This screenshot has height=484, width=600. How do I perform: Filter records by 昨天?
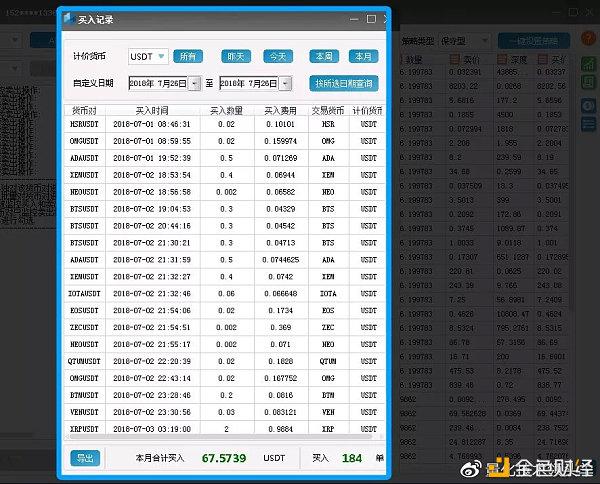(x=236, y=57)
